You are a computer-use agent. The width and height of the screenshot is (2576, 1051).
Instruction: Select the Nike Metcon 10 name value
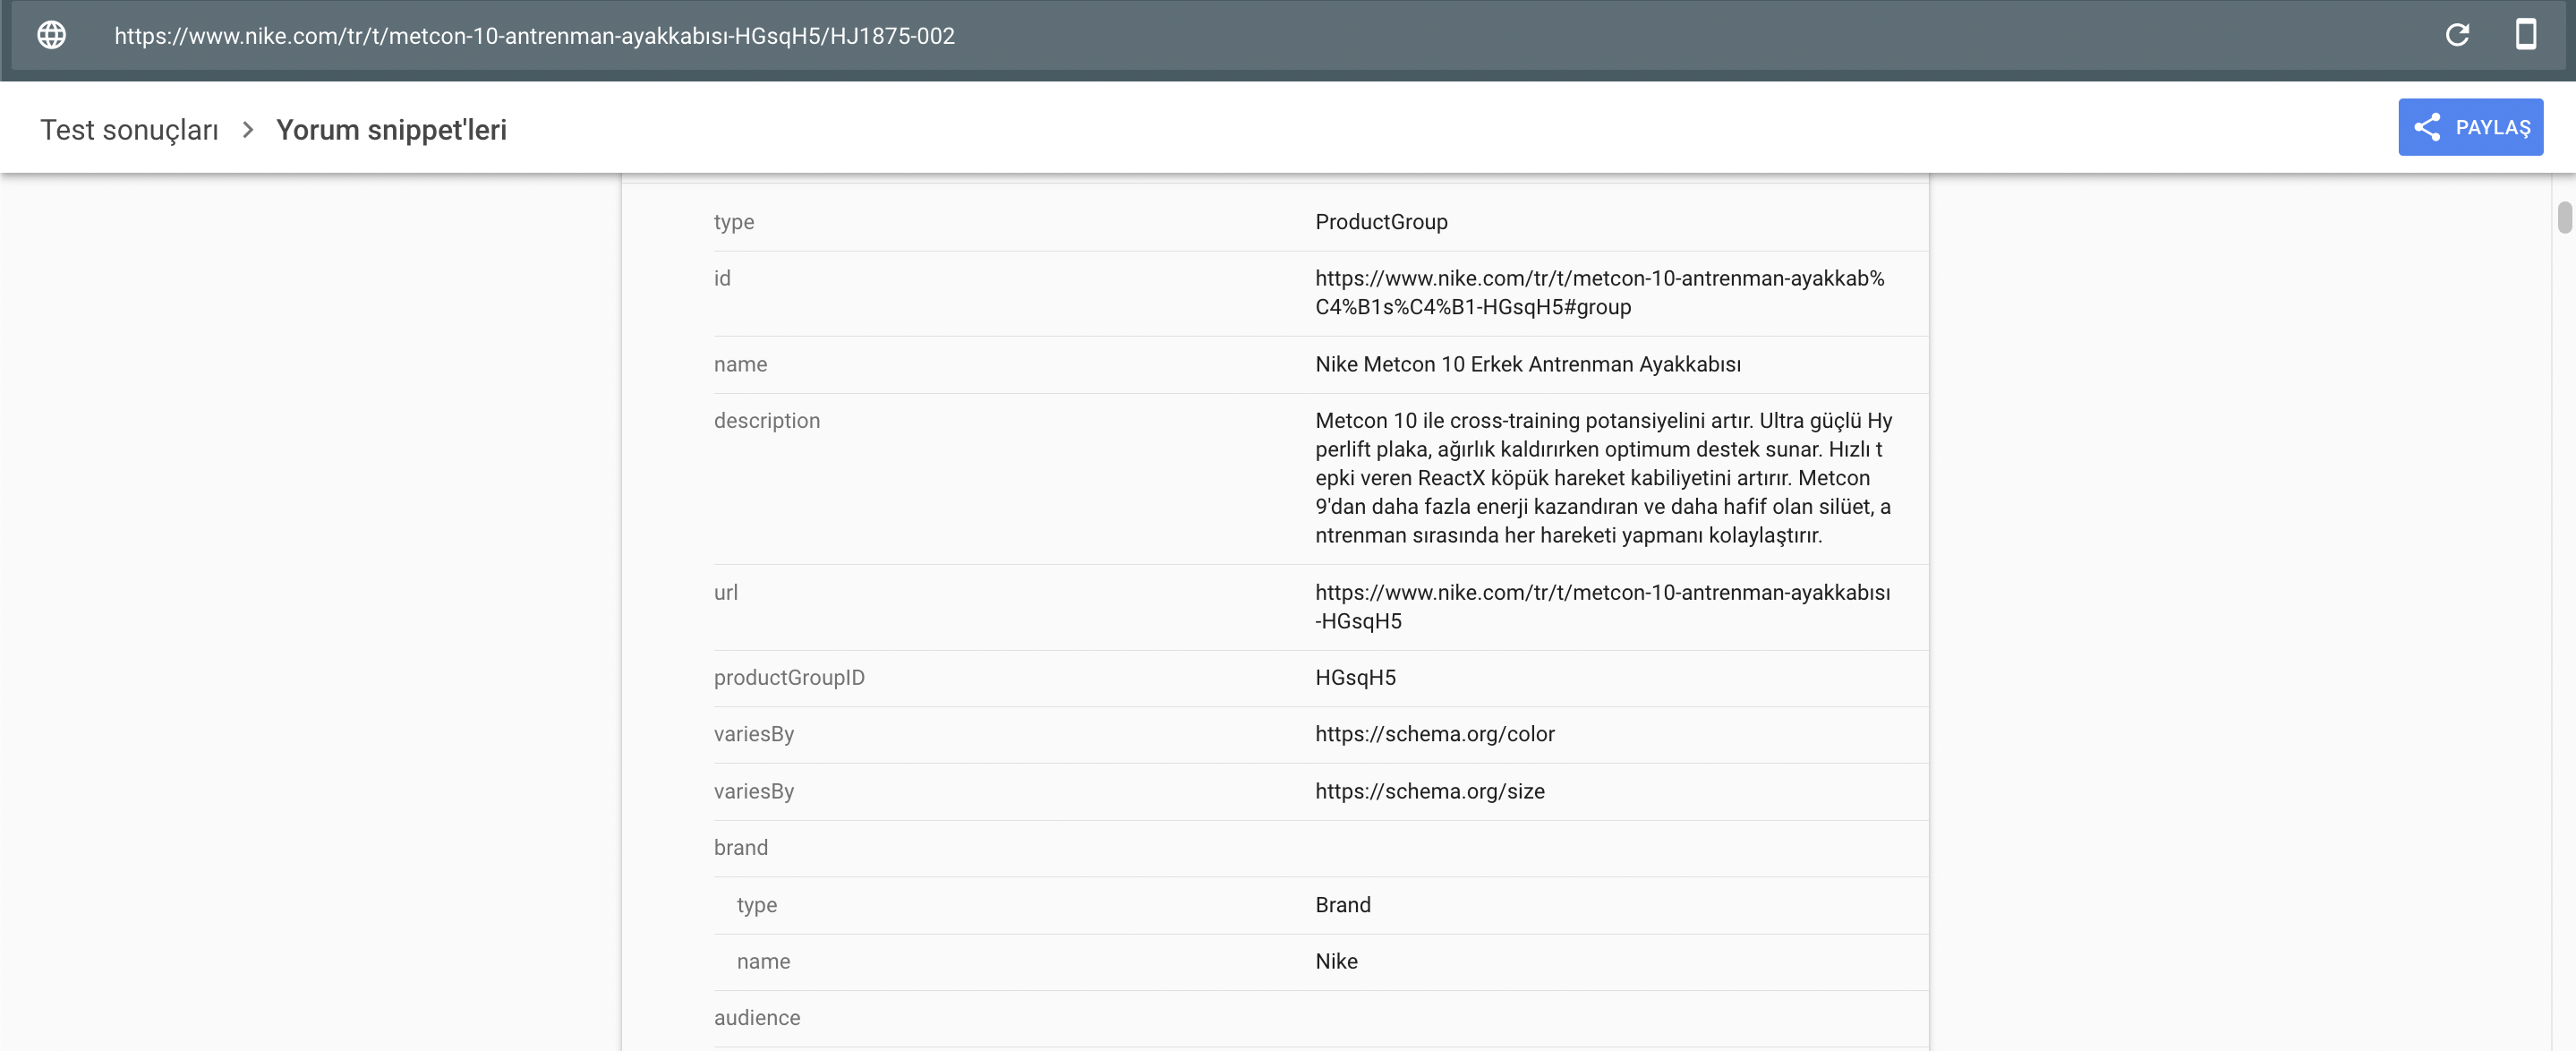tap(1527, 364)
